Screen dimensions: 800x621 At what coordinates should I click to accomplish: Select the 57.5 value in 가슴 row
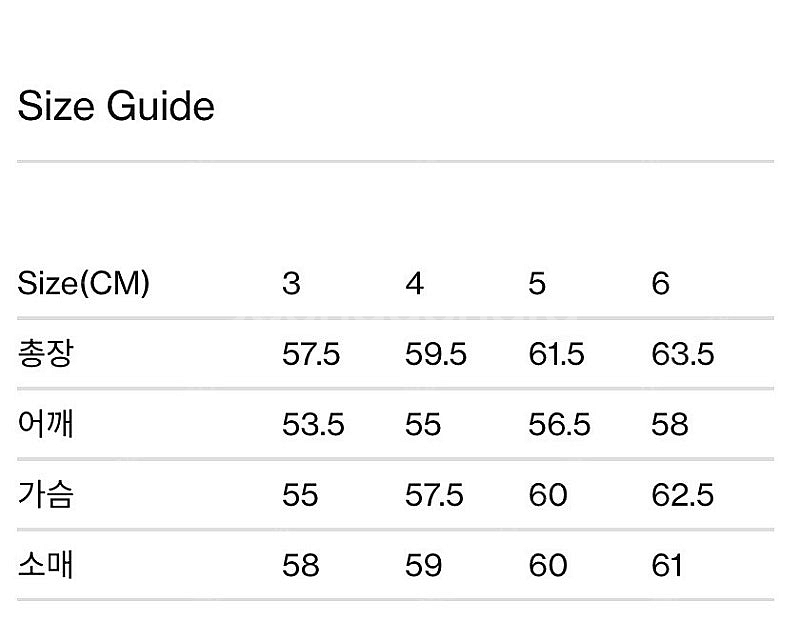pos(434,495)
